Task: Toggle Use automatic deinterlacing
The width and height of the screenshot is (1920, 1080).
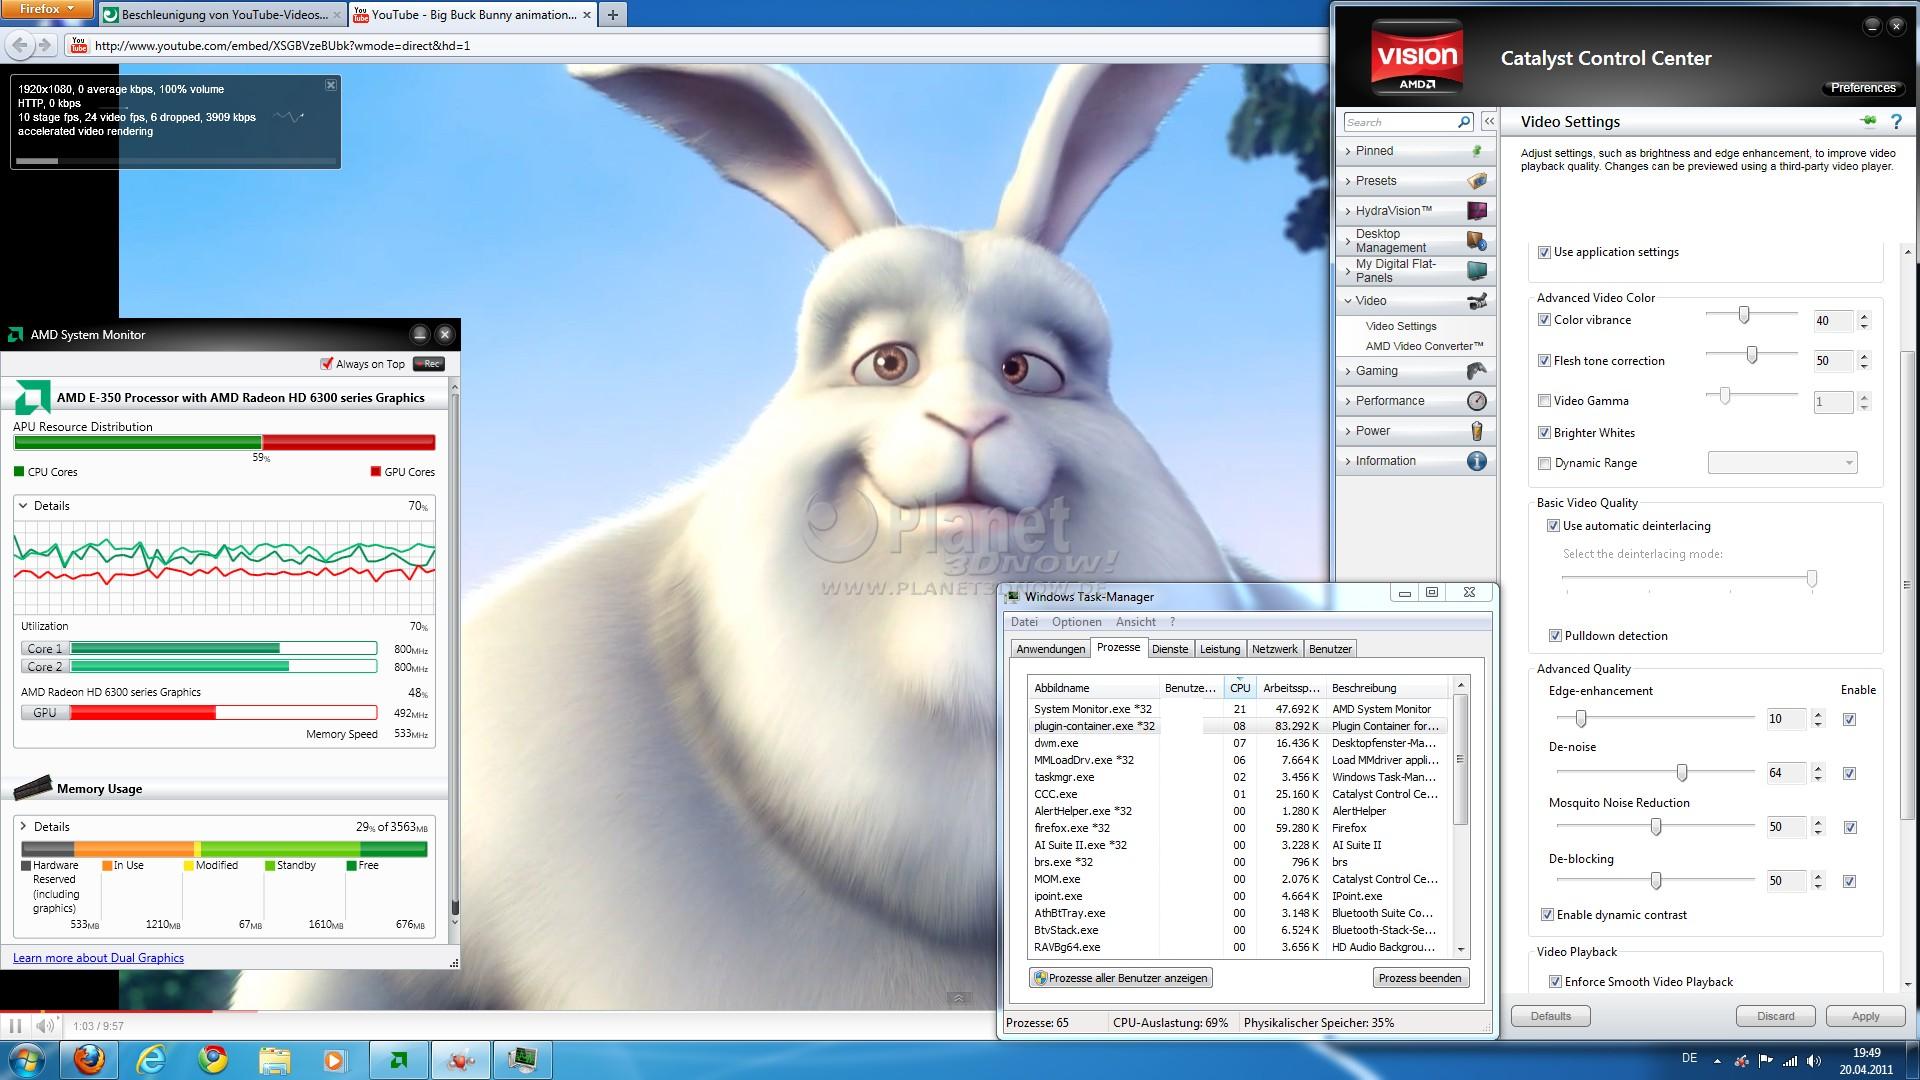Action: pos(1553,526)
